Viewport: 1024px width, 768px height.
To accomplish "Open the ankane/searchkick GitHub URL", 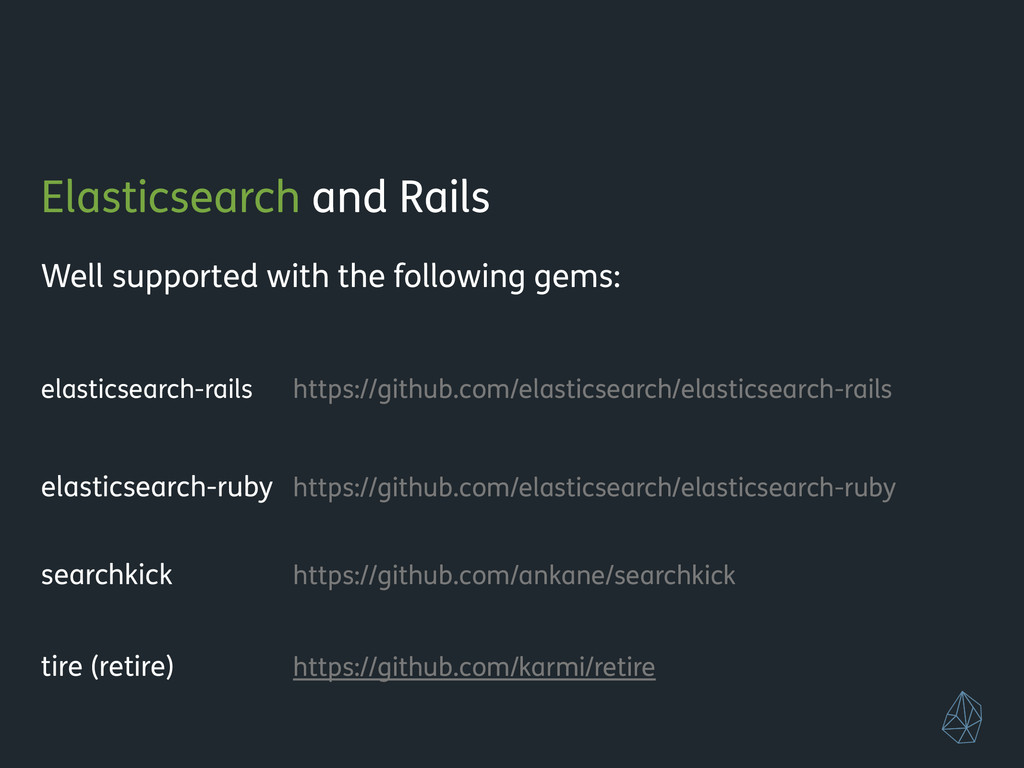I will pyautogui.click(x=514, y=575).
